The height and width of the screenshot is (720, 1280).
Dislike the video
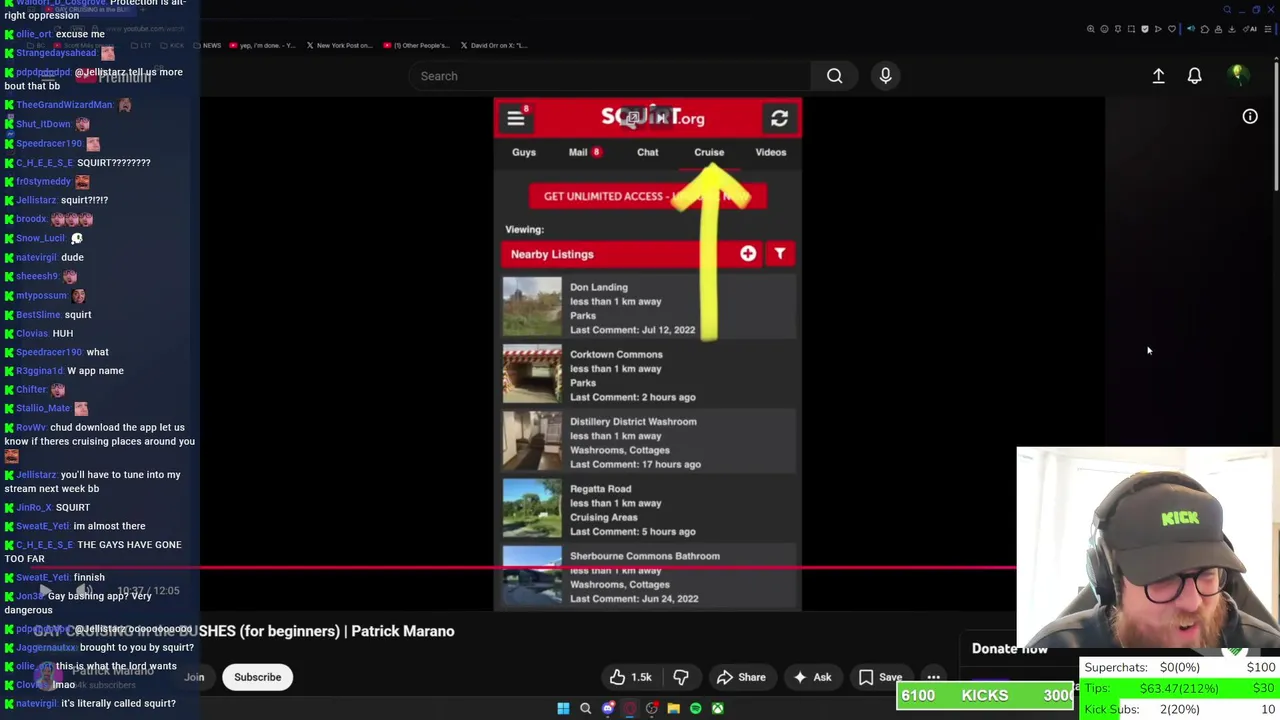point(681,677)
